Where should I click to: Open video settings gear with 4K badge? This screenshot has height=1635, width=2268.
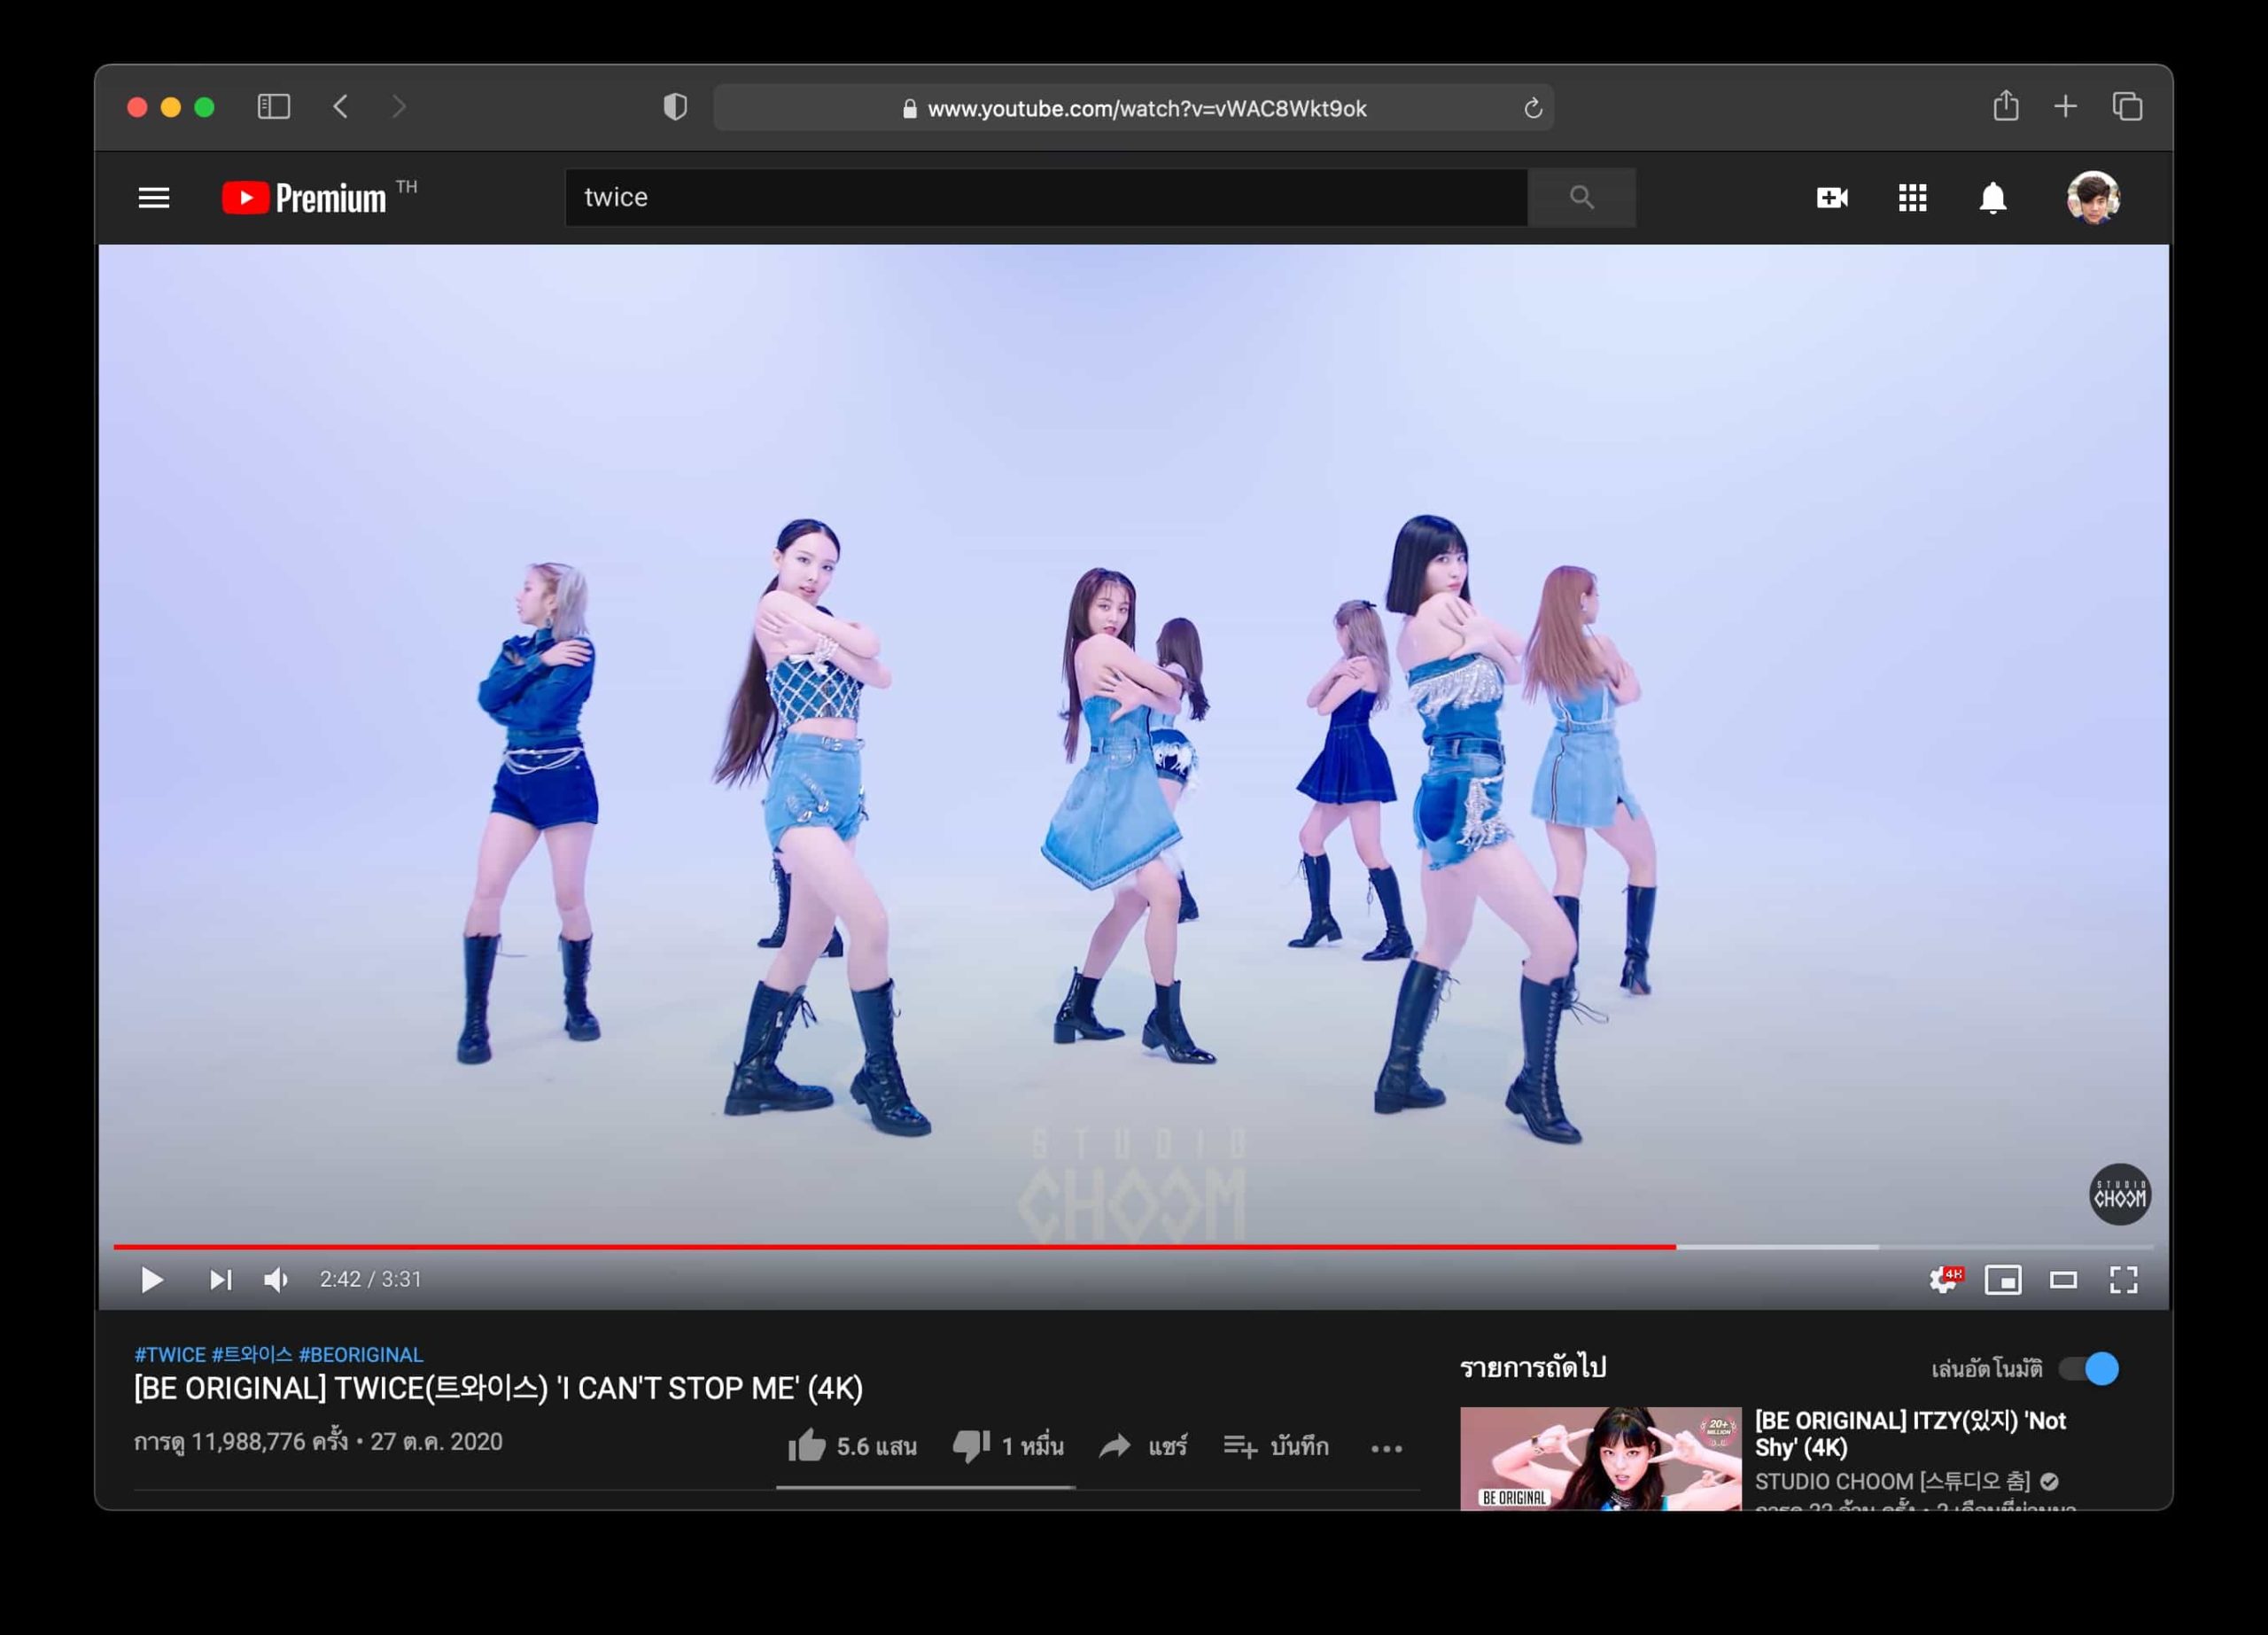[x=1943, y=1279]
